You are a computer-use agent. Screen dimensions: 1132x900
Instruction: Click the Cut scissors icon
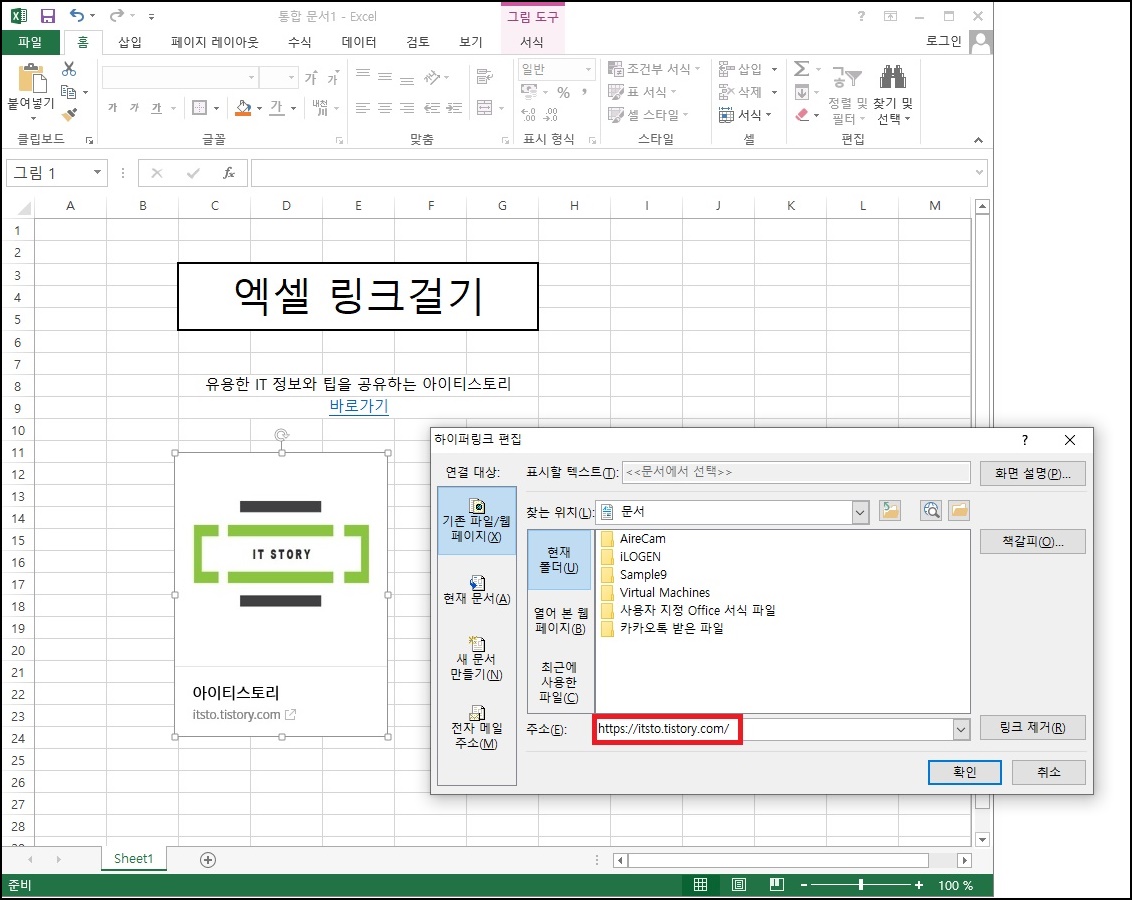pyautogui.click(x=69, y=69)
